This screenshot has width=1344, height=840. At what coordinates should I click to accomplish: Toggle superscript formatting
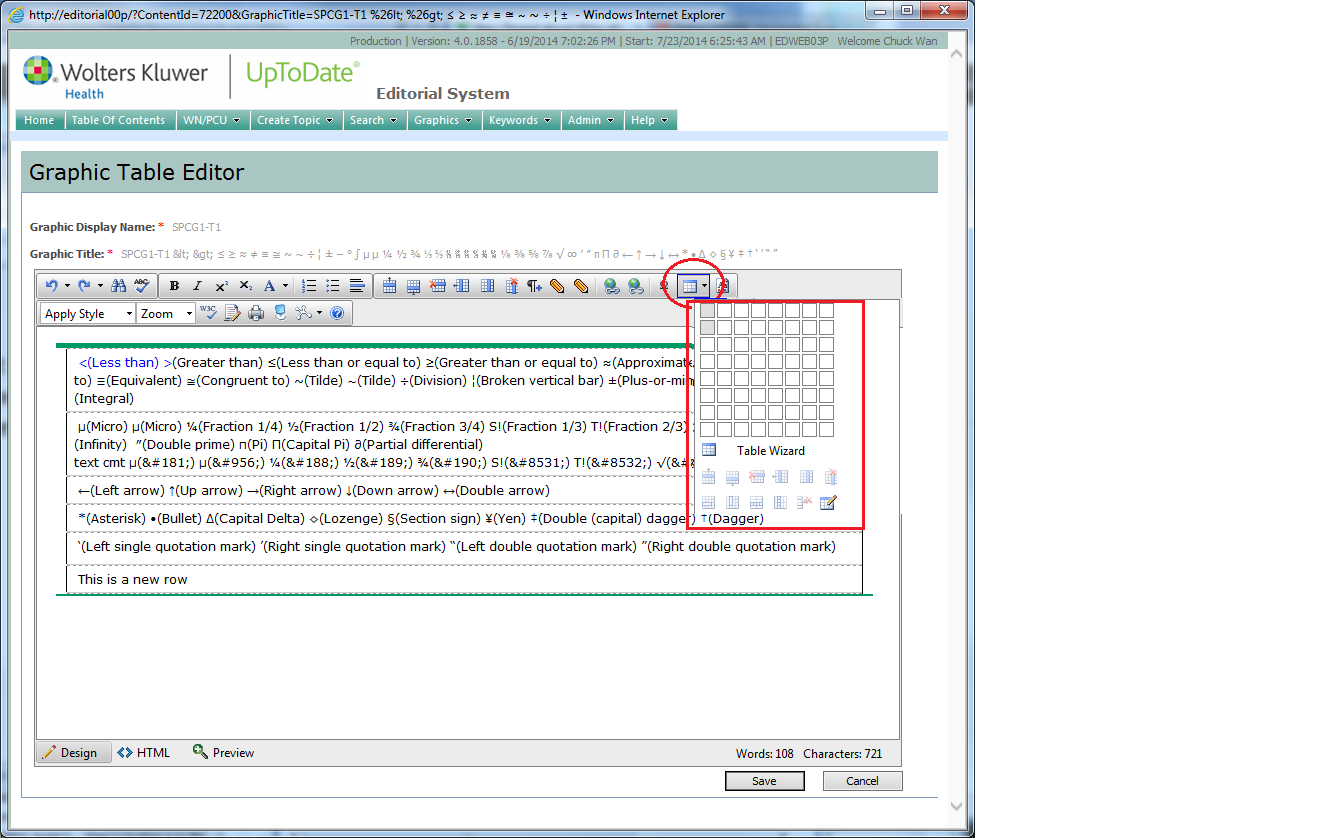[221, 286]
